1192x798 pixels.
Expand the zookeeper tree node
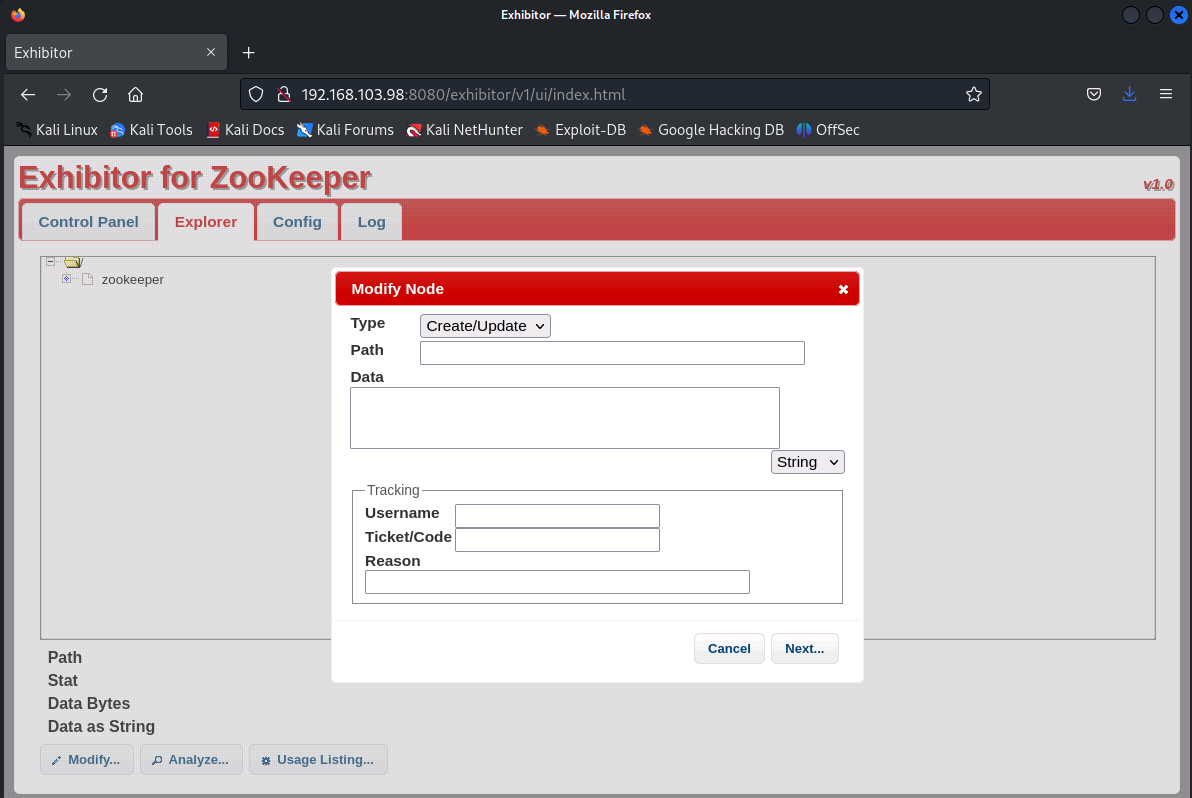67,279
